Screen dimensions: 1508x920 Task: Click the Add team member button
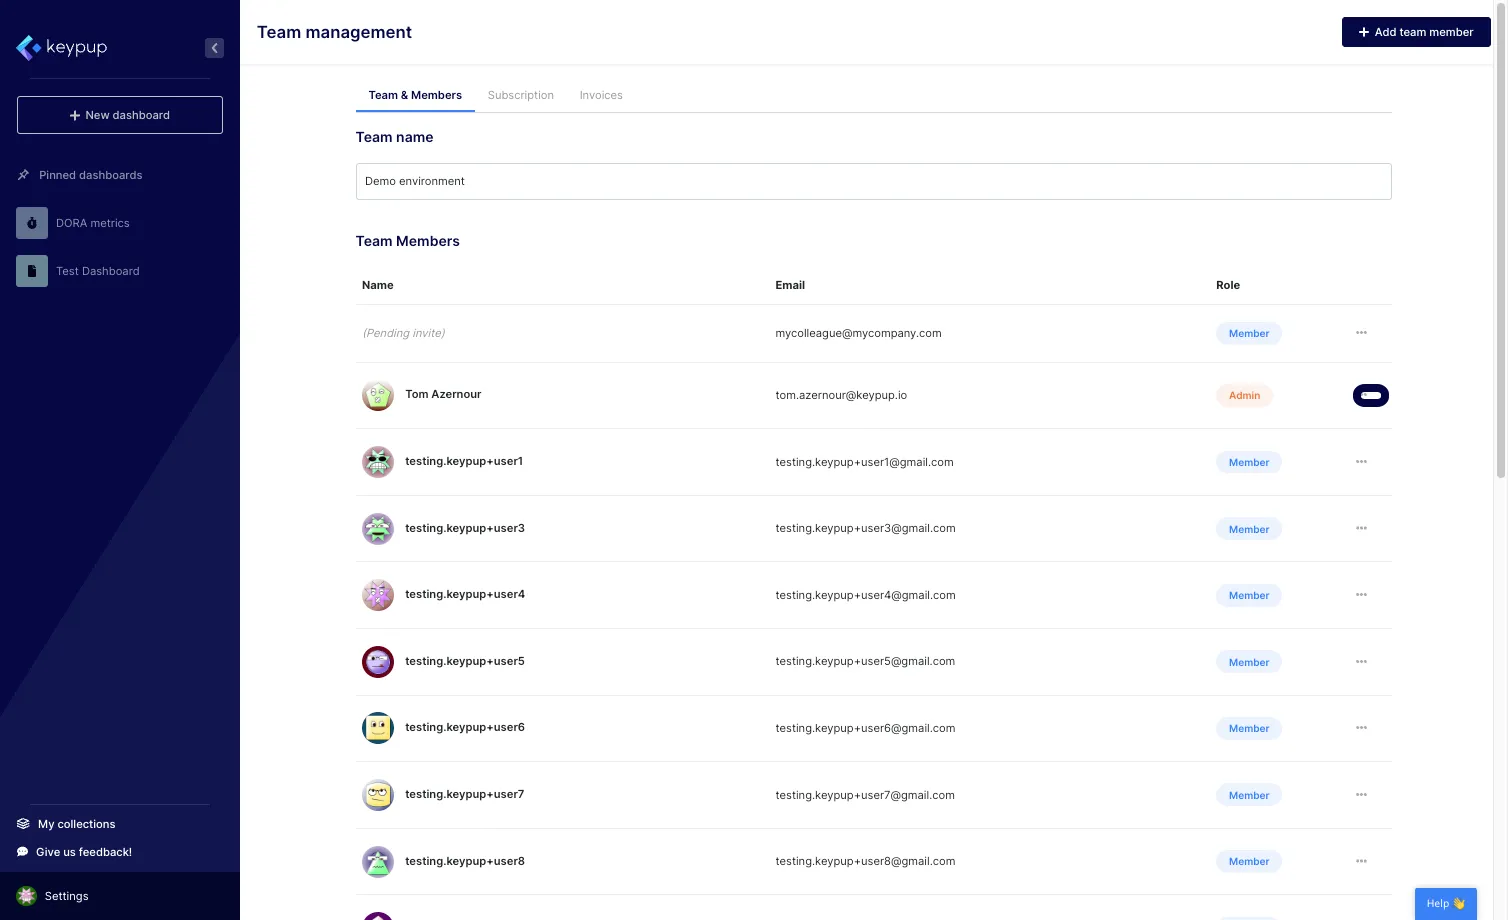1416,31
